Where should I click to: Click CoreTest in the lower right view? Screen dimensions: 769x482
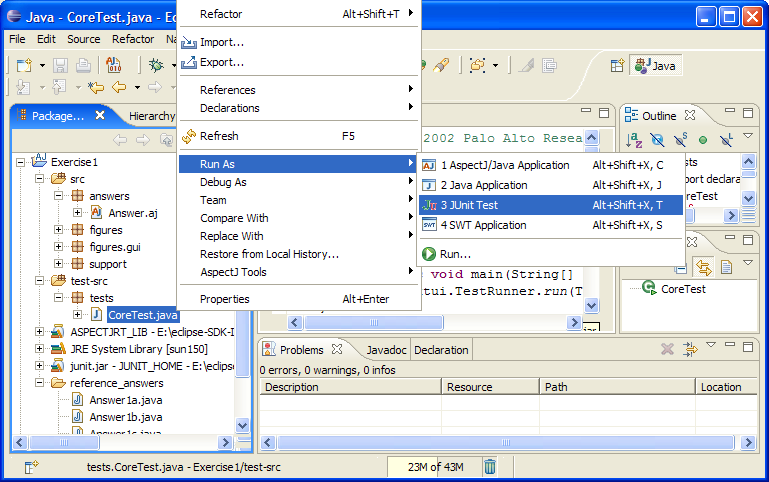[683, 289]
